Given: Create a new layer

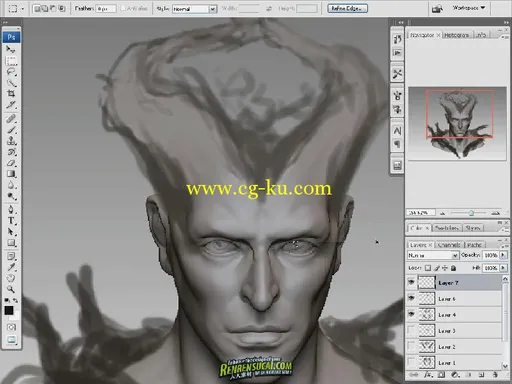Looking at the screenshot, I should 481,375.
